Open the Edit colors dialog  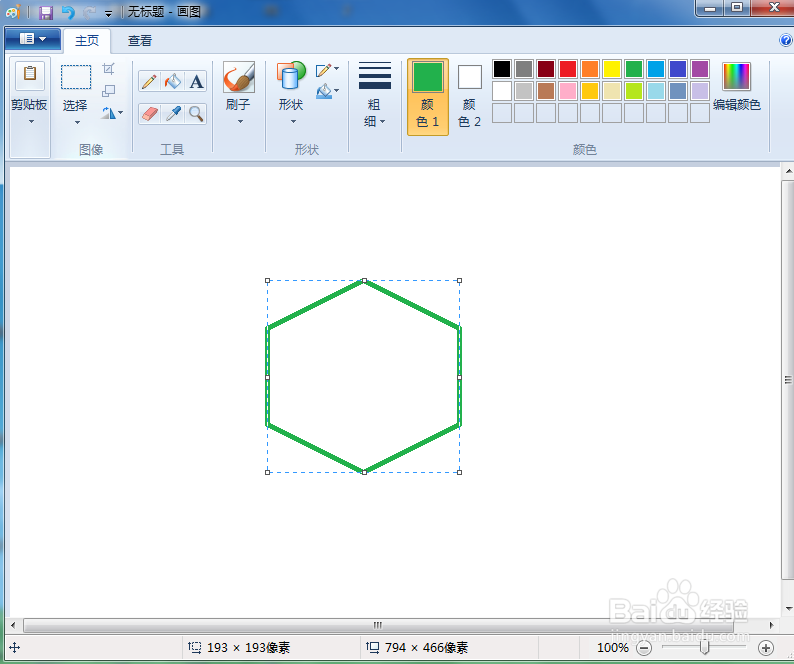coord(736,86)
